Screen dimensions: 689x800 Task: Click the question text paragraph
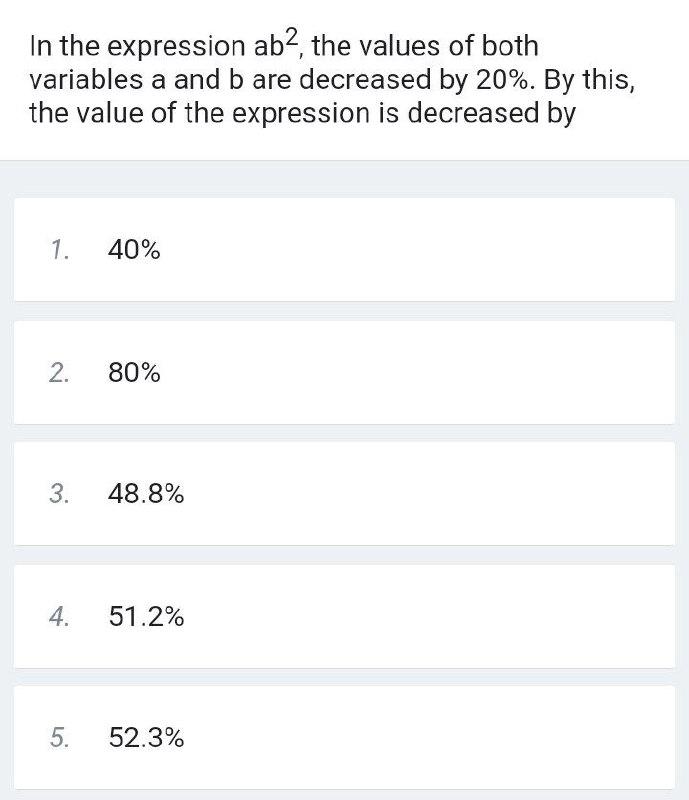click(x=330, y=79)
